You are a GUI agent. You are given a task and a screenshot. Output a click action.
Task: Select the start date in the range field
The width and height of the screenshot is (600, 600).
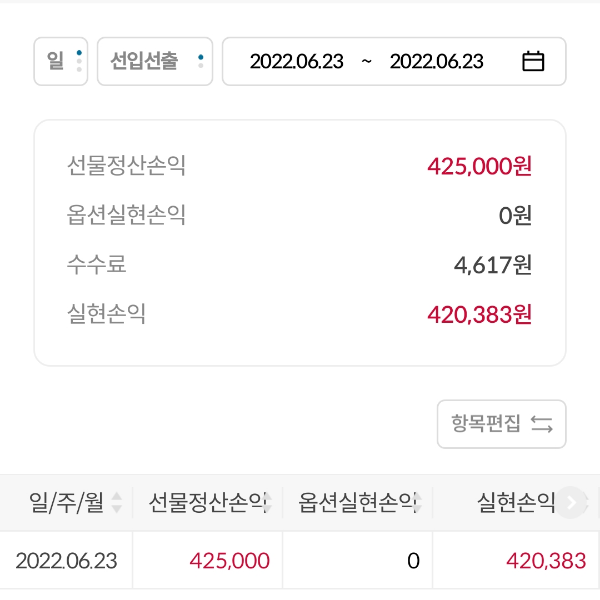[296, 62]
